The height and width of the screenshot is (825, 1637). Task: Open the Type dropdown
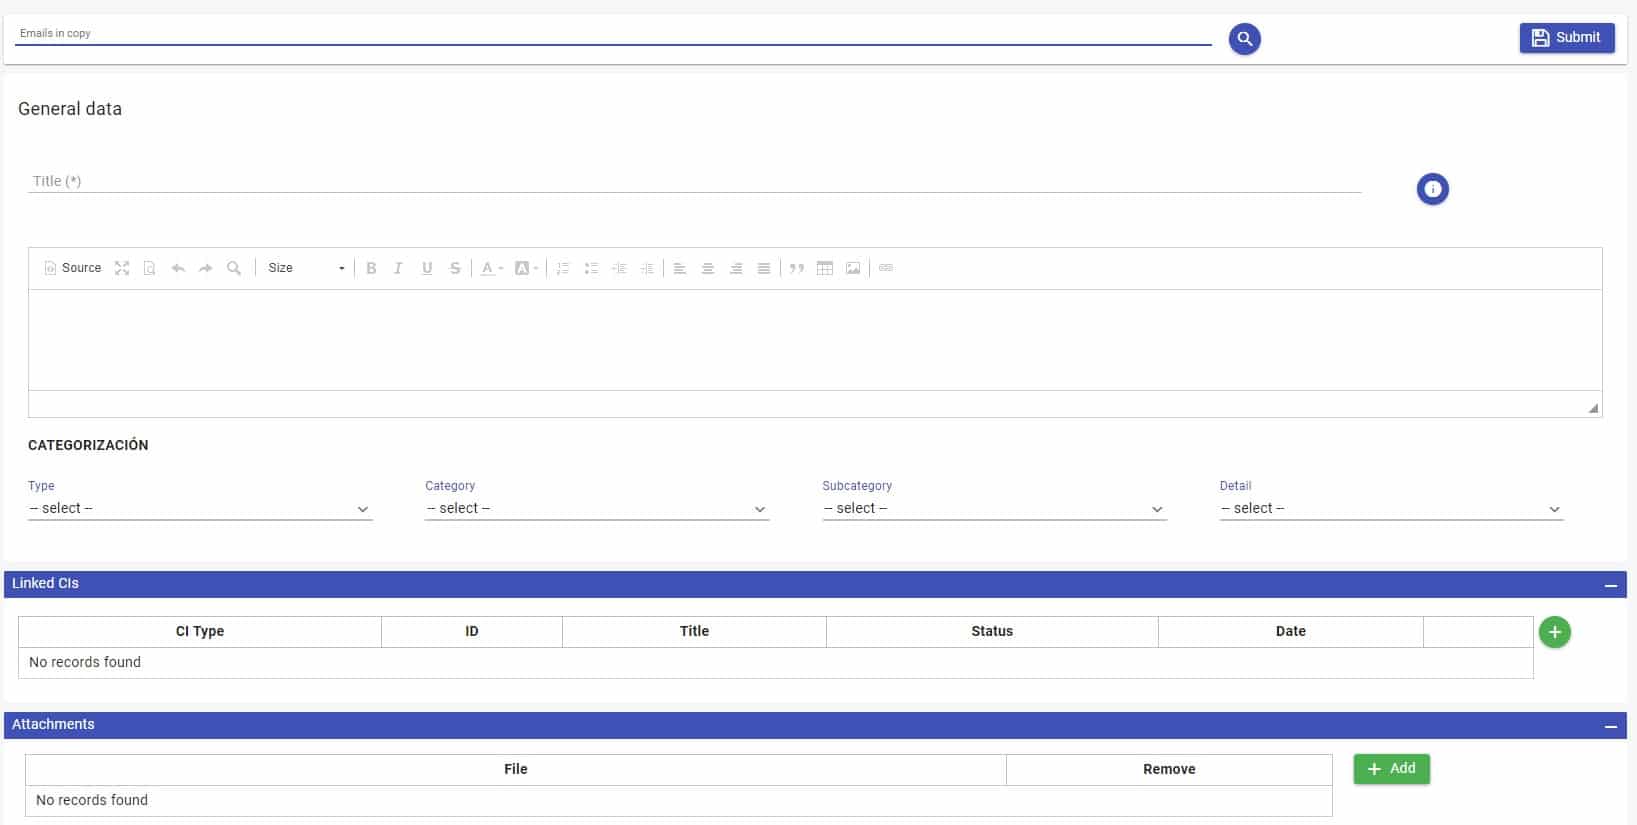200,508
